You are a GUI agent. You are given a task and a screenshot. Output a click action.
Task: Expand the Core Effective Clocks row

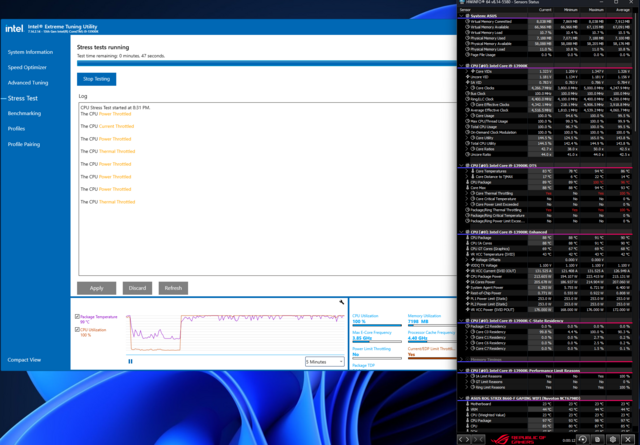(468, 105)
